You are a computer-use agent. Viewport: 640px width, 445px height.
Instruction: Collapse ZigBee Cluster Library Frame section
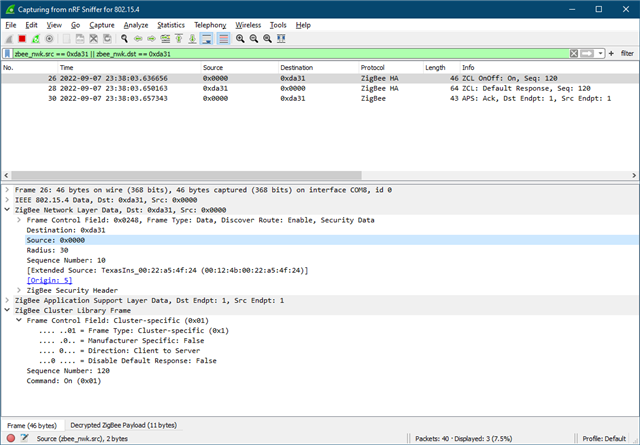click(x=7, y=310)
